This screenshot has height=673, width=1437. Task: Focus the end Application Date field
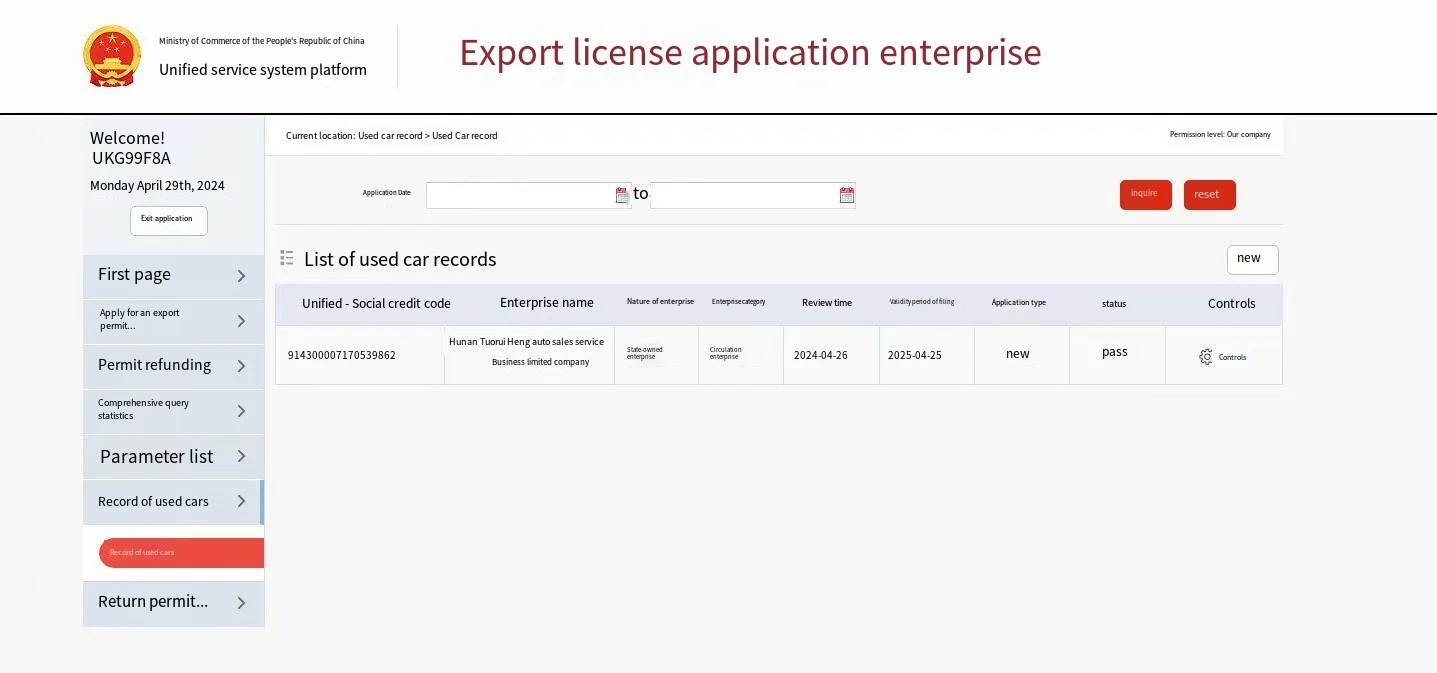(x=752, y=195)
